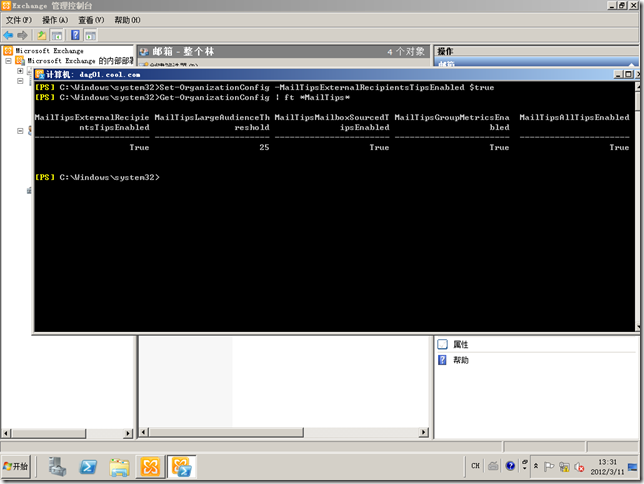Click the help icon in the system tray

coord(510,466)
